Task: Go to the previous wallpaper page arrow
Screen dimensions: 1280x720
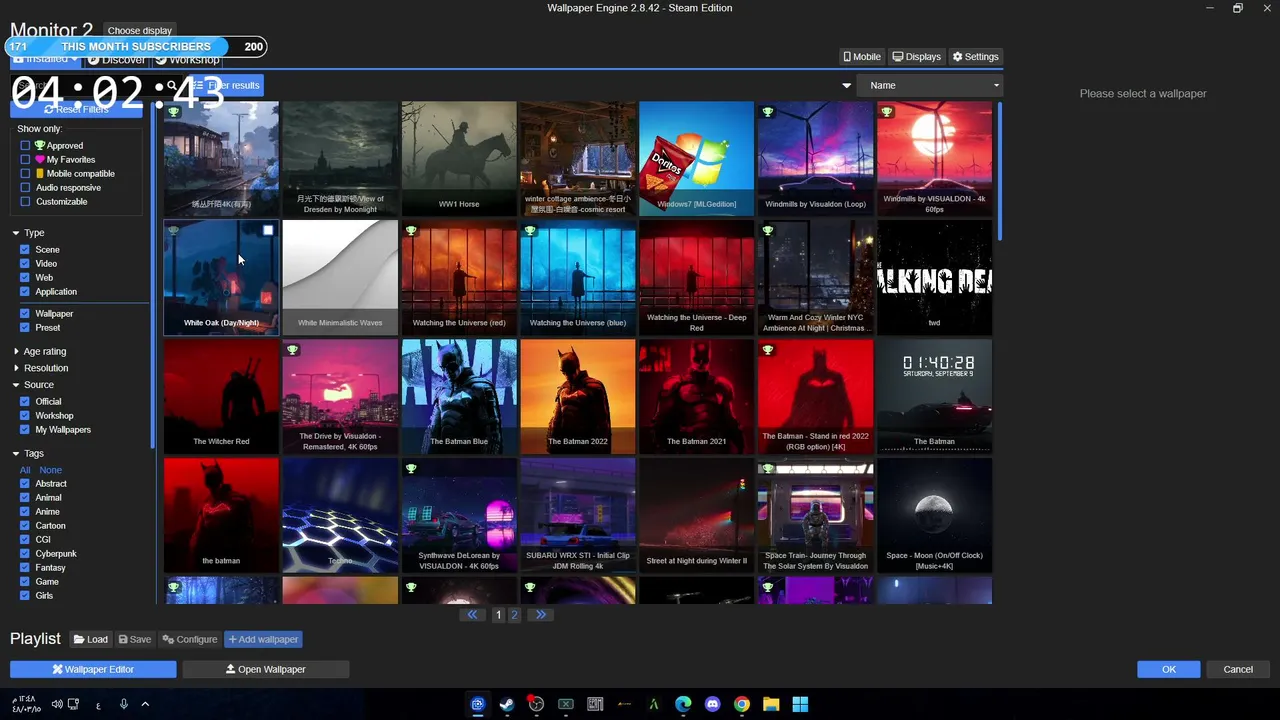Action: coord(472,615)
